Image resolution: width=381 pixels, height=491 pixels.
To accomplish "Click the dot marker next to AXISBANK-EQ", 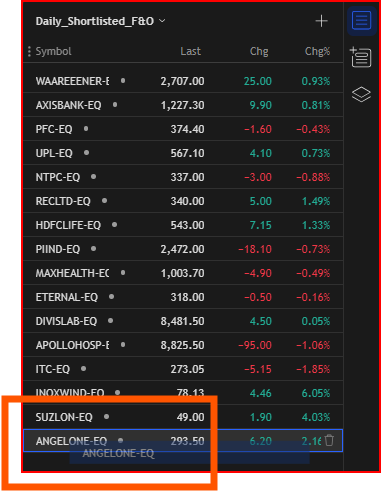I will click(x=115, y=105).
